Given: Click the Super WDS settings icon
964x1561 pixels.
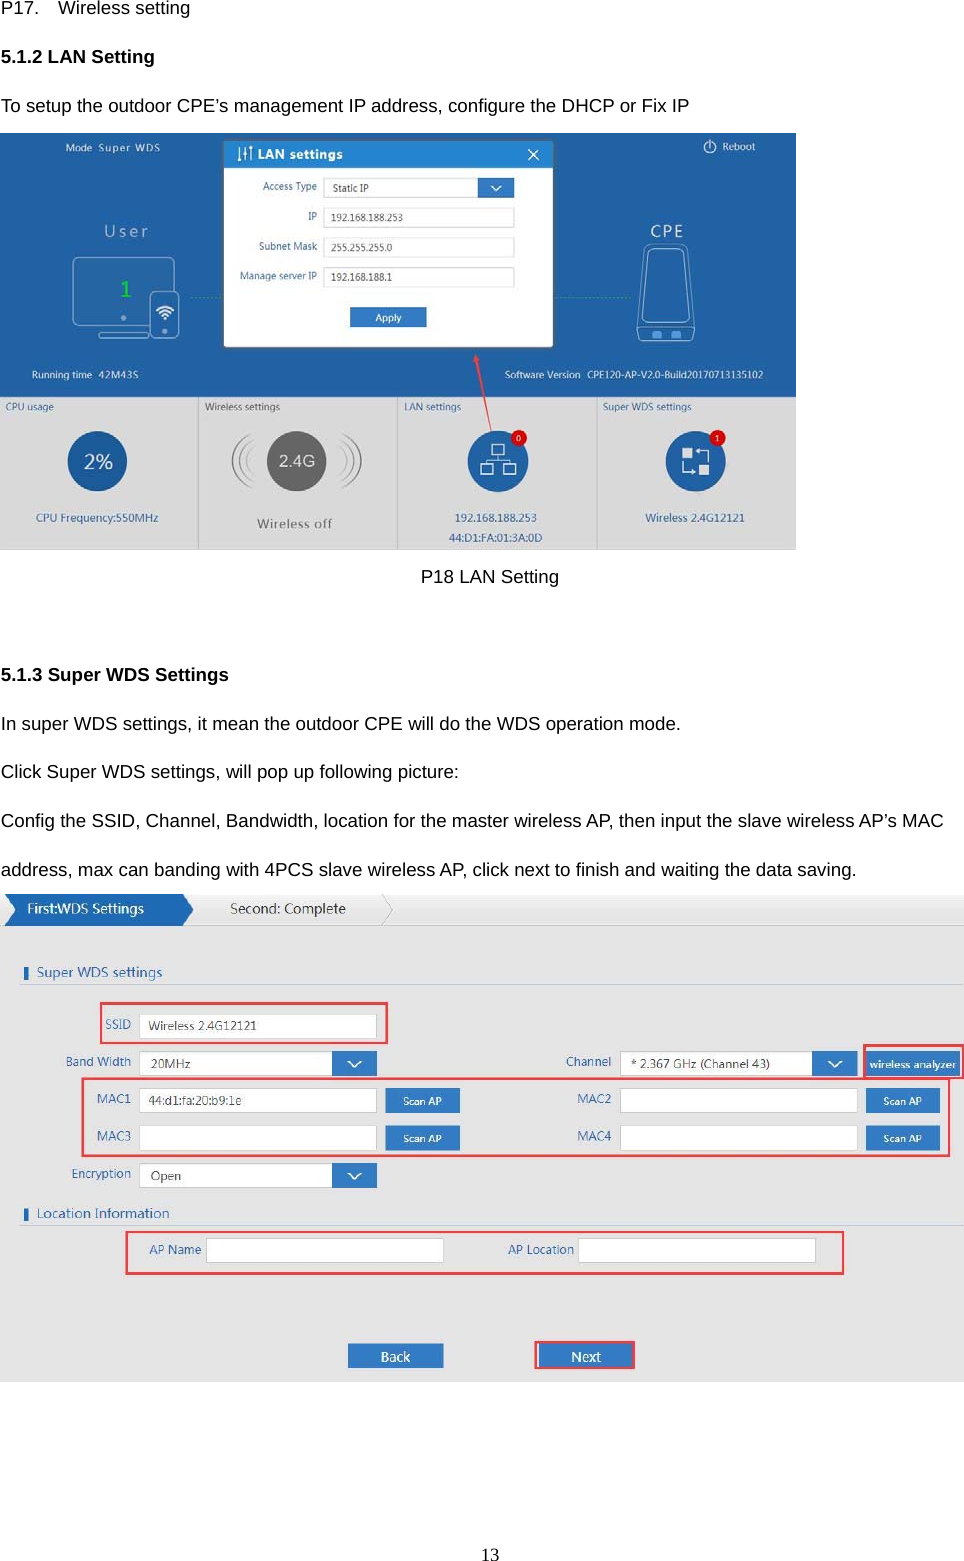Looking at the screenshot, I should coord(695,461).
